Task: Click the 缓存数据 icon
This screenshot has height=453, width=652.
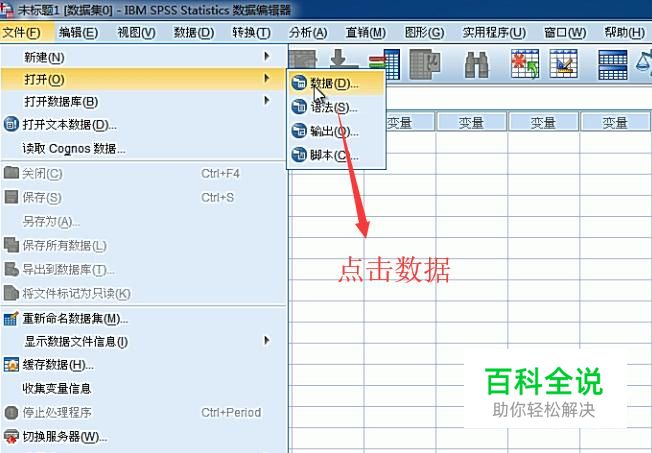Action: point(11,365)
